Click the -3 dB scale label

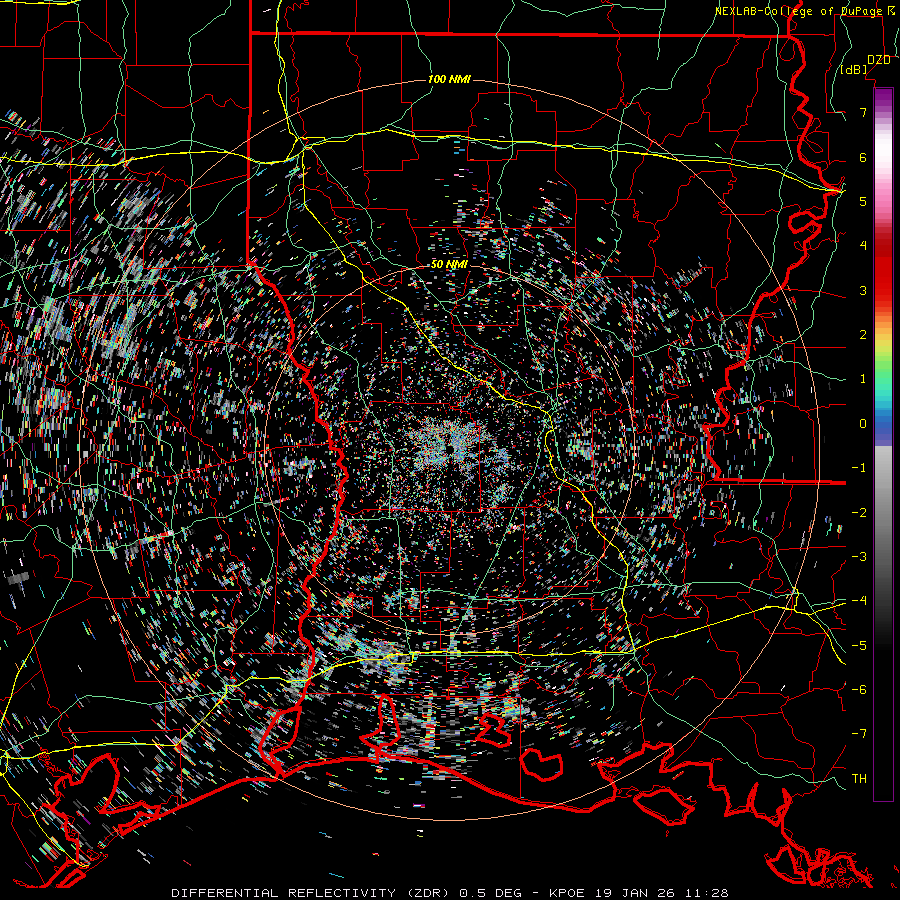click(x=859, y=557)
